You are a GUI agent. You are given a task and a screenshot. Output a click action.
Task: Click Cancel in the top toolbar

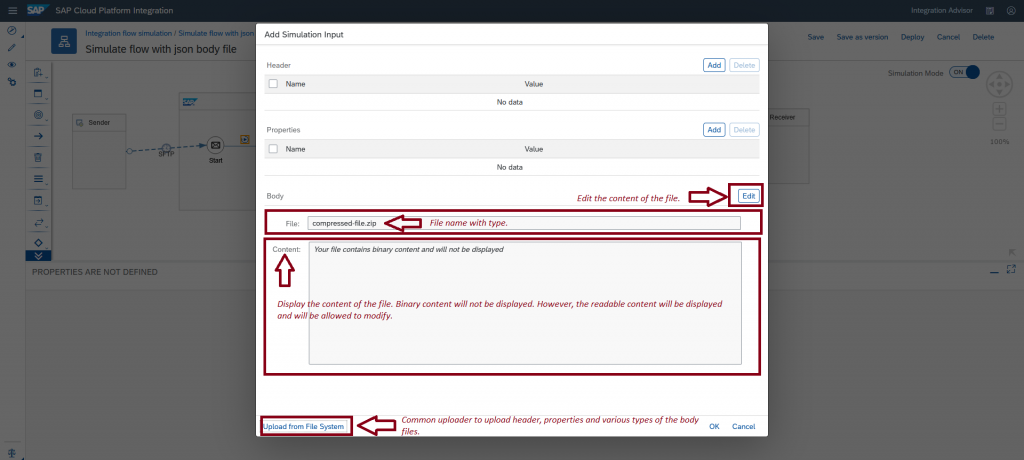point(948,37)
